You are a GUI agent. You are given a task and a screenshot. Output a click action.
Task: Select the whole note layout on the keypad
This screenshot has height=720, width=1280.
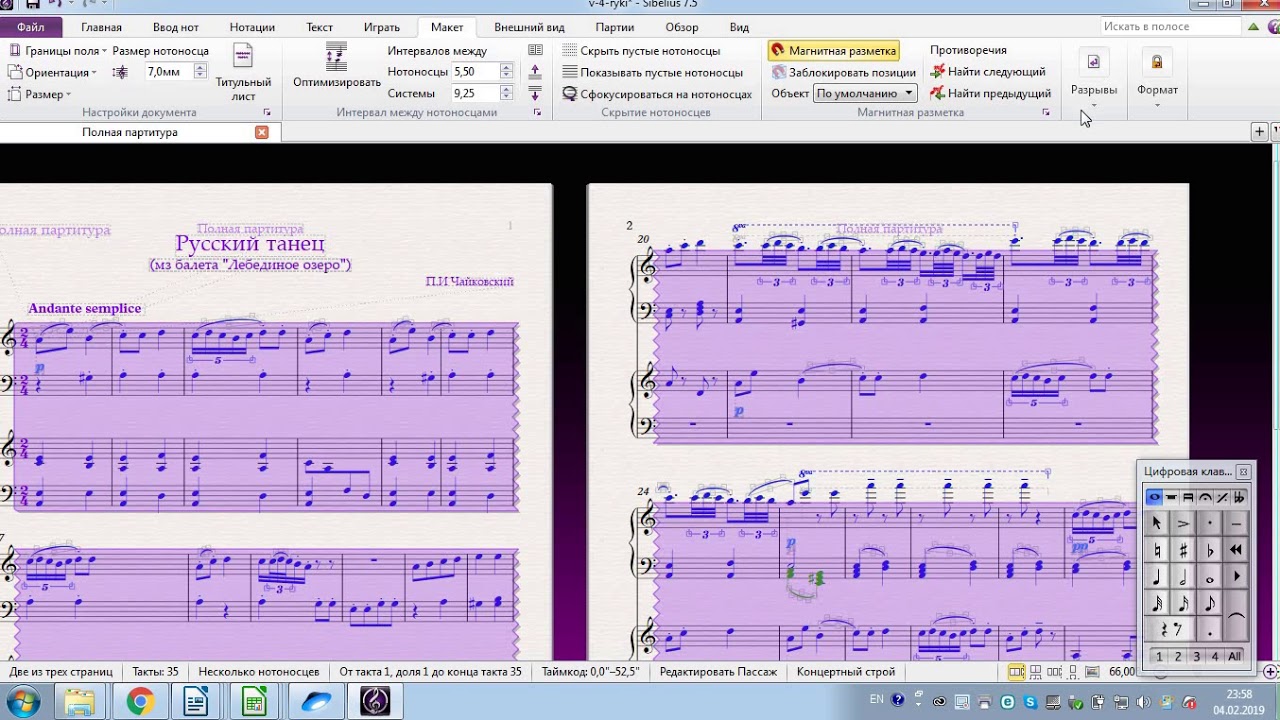(1154, 497)
